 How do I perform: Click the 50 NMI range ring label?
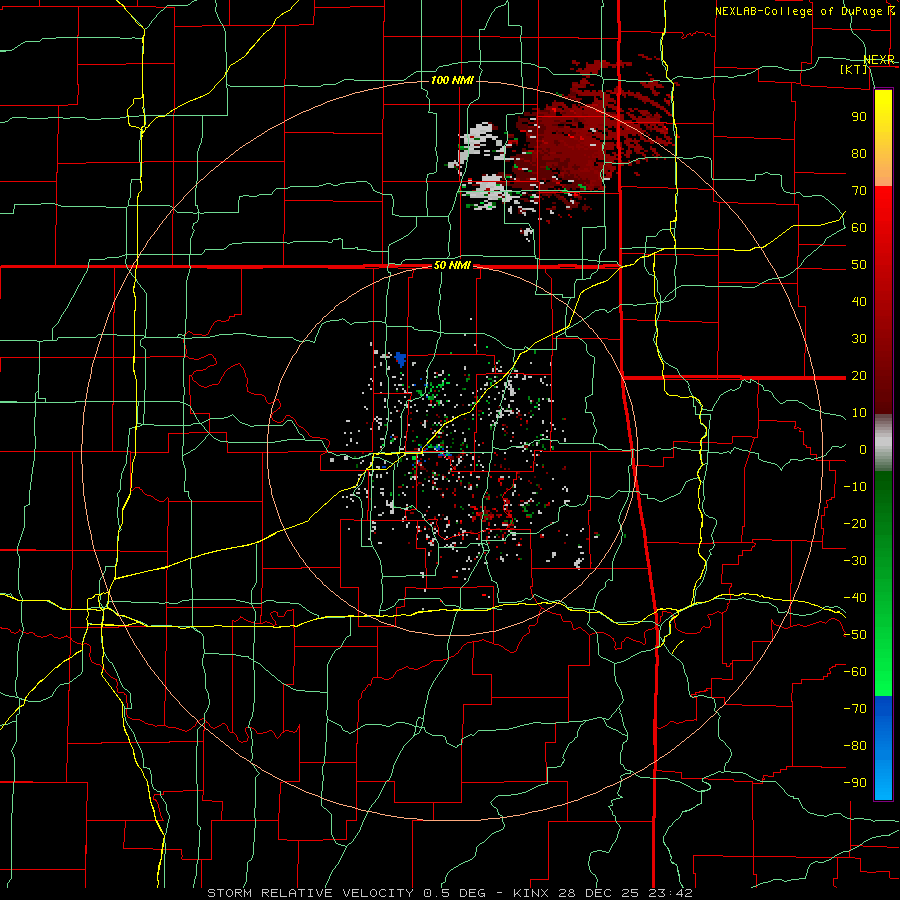(452, 265)
